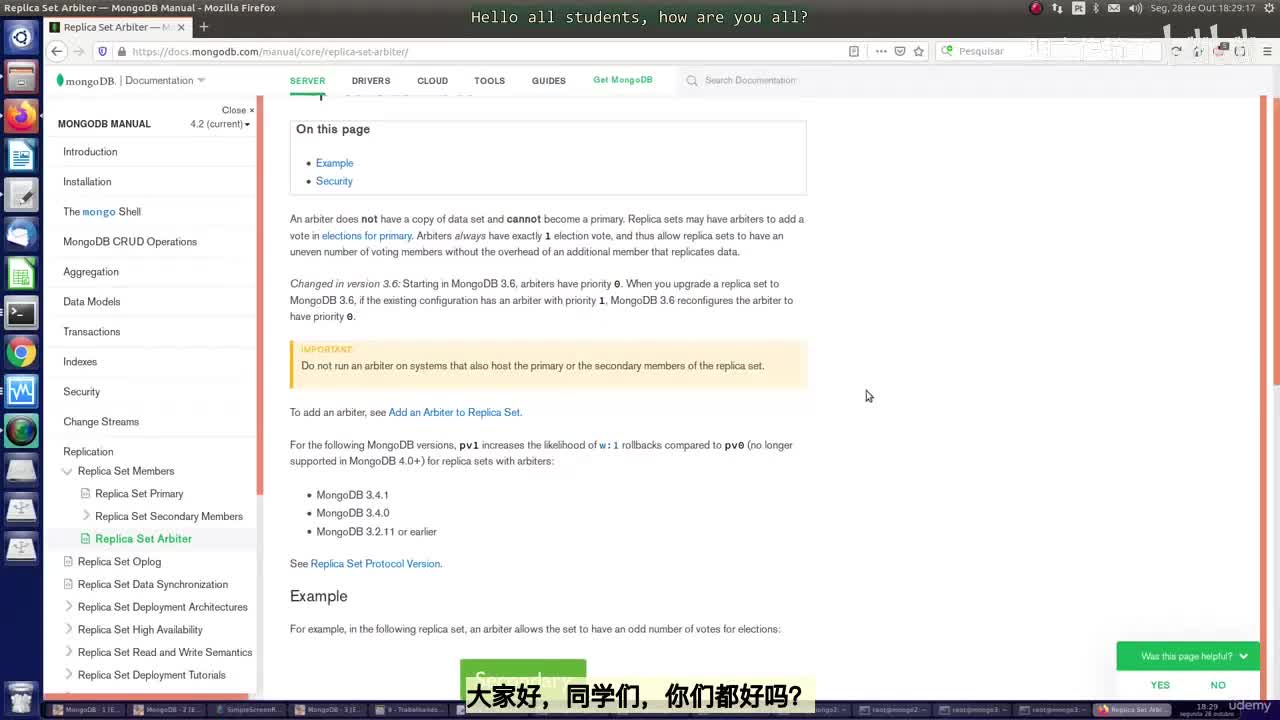Click the MongoDB leaf logo
The height and width of the screenshot is (720, 1280).
(60, 80)
